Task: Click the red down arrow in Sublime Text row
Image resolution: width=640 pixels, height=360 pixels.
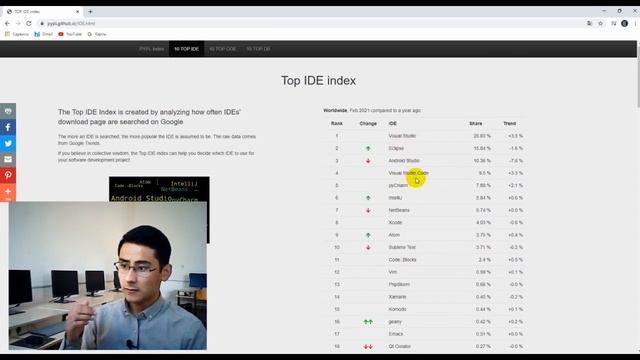Action: tap(368, 247)
